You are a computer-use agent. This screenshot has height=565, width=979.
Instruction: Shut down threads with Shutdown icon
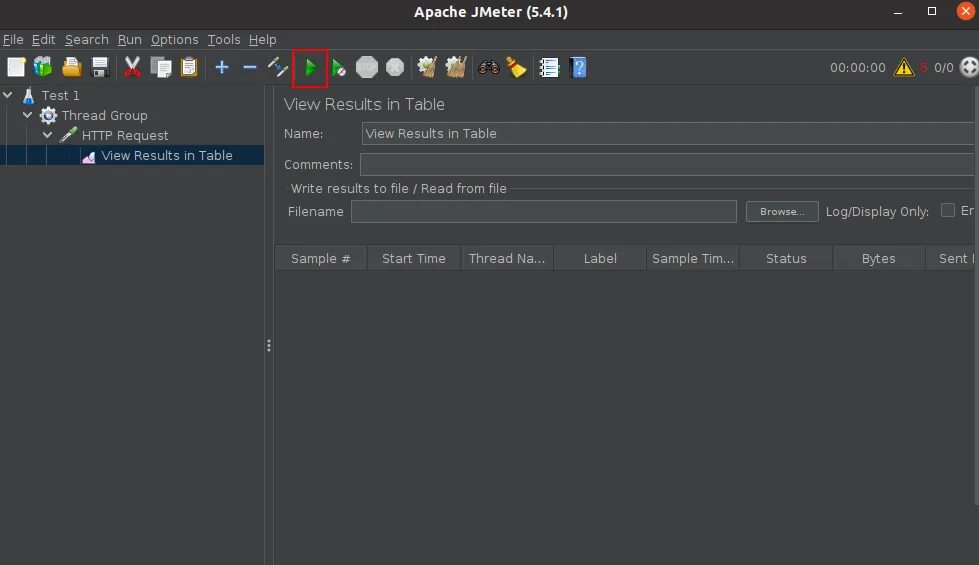395,67
